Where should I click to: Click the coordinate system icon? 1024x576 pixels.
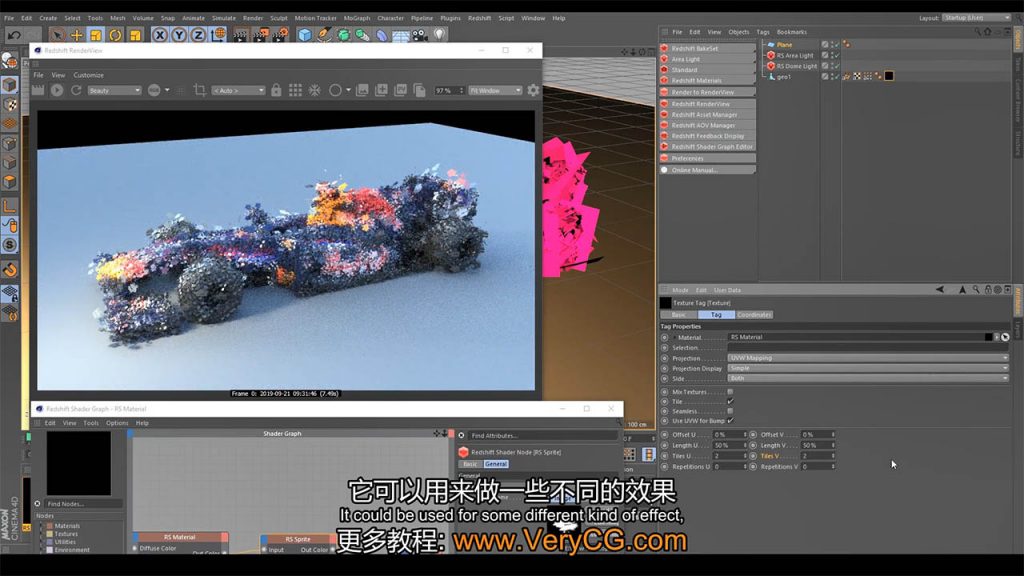(218, 35)
